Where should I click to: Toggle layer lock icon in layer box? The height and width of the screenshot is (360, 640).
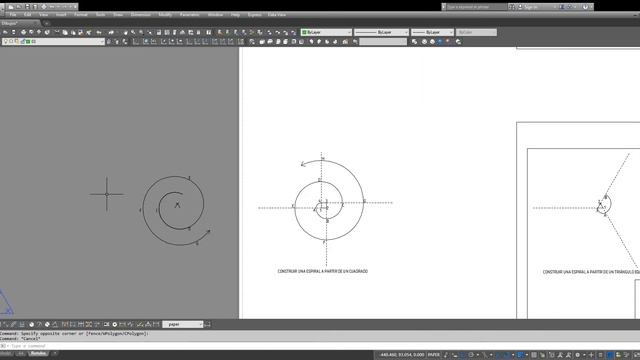(x=22, y=41)
